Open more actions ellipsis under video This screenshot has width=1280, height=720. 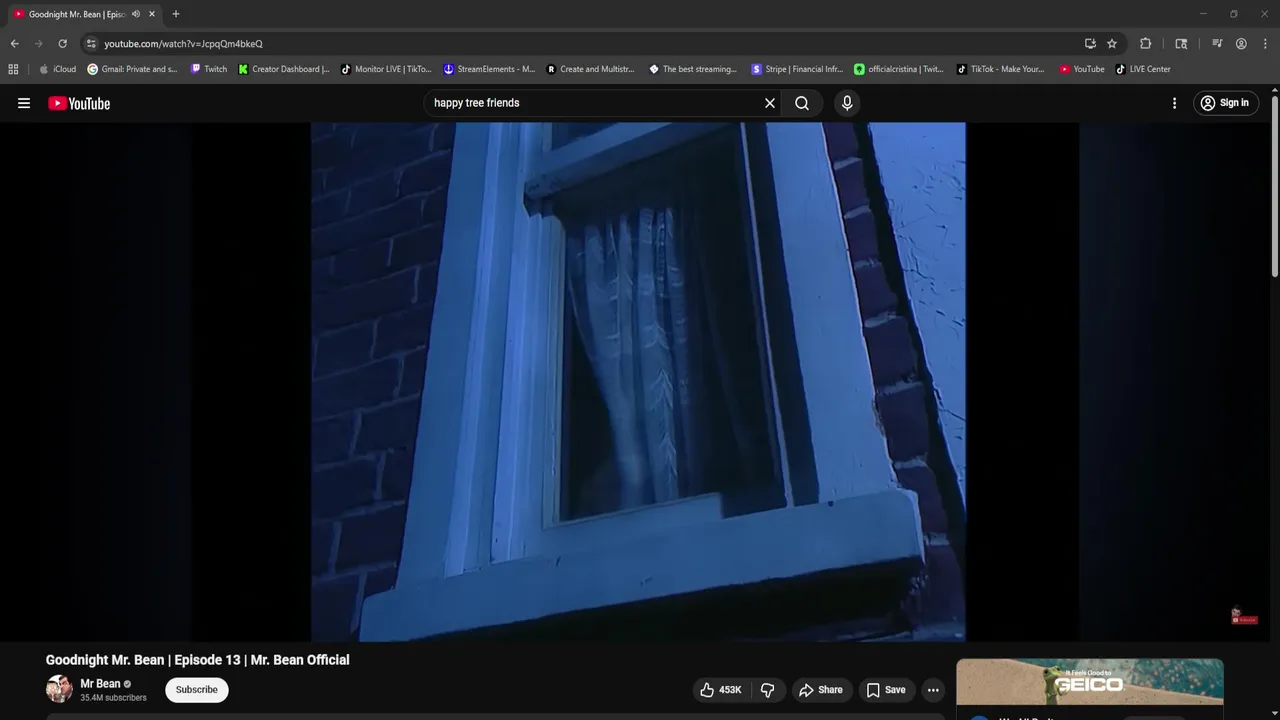[x=933, y=690]
